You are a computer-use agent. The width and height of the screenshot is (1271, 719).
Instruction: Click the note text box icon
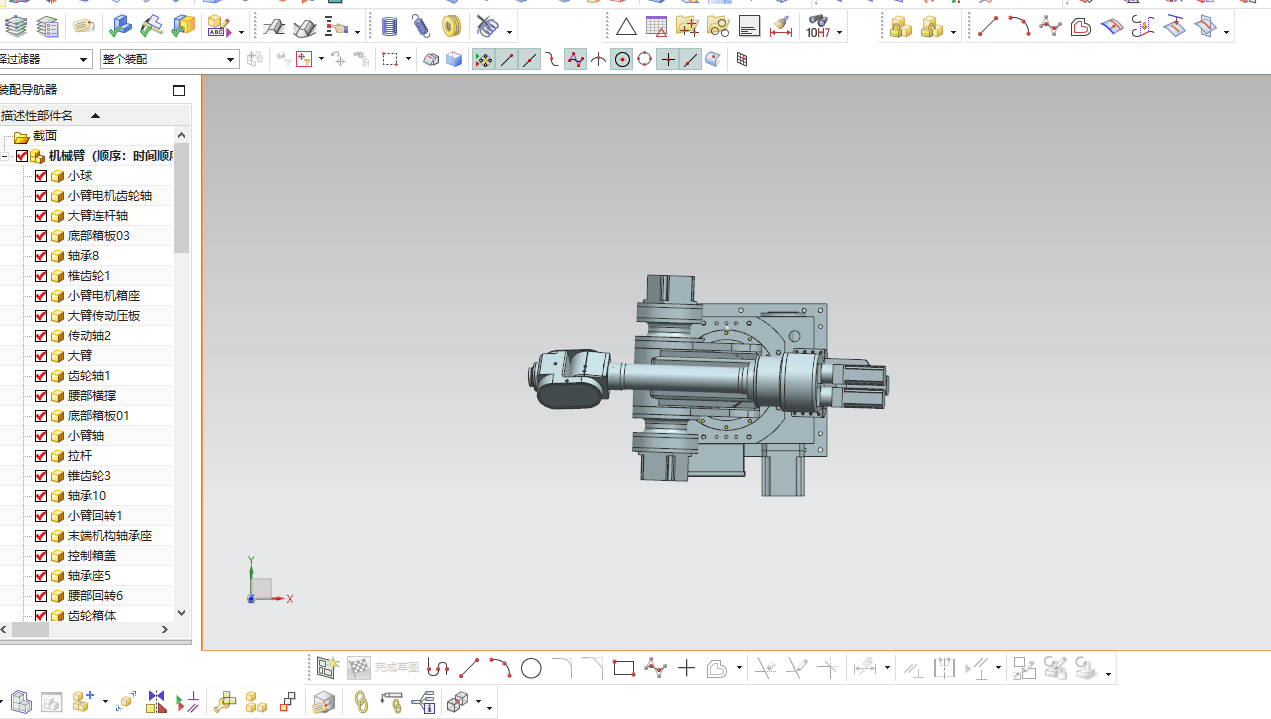[750, 27]
